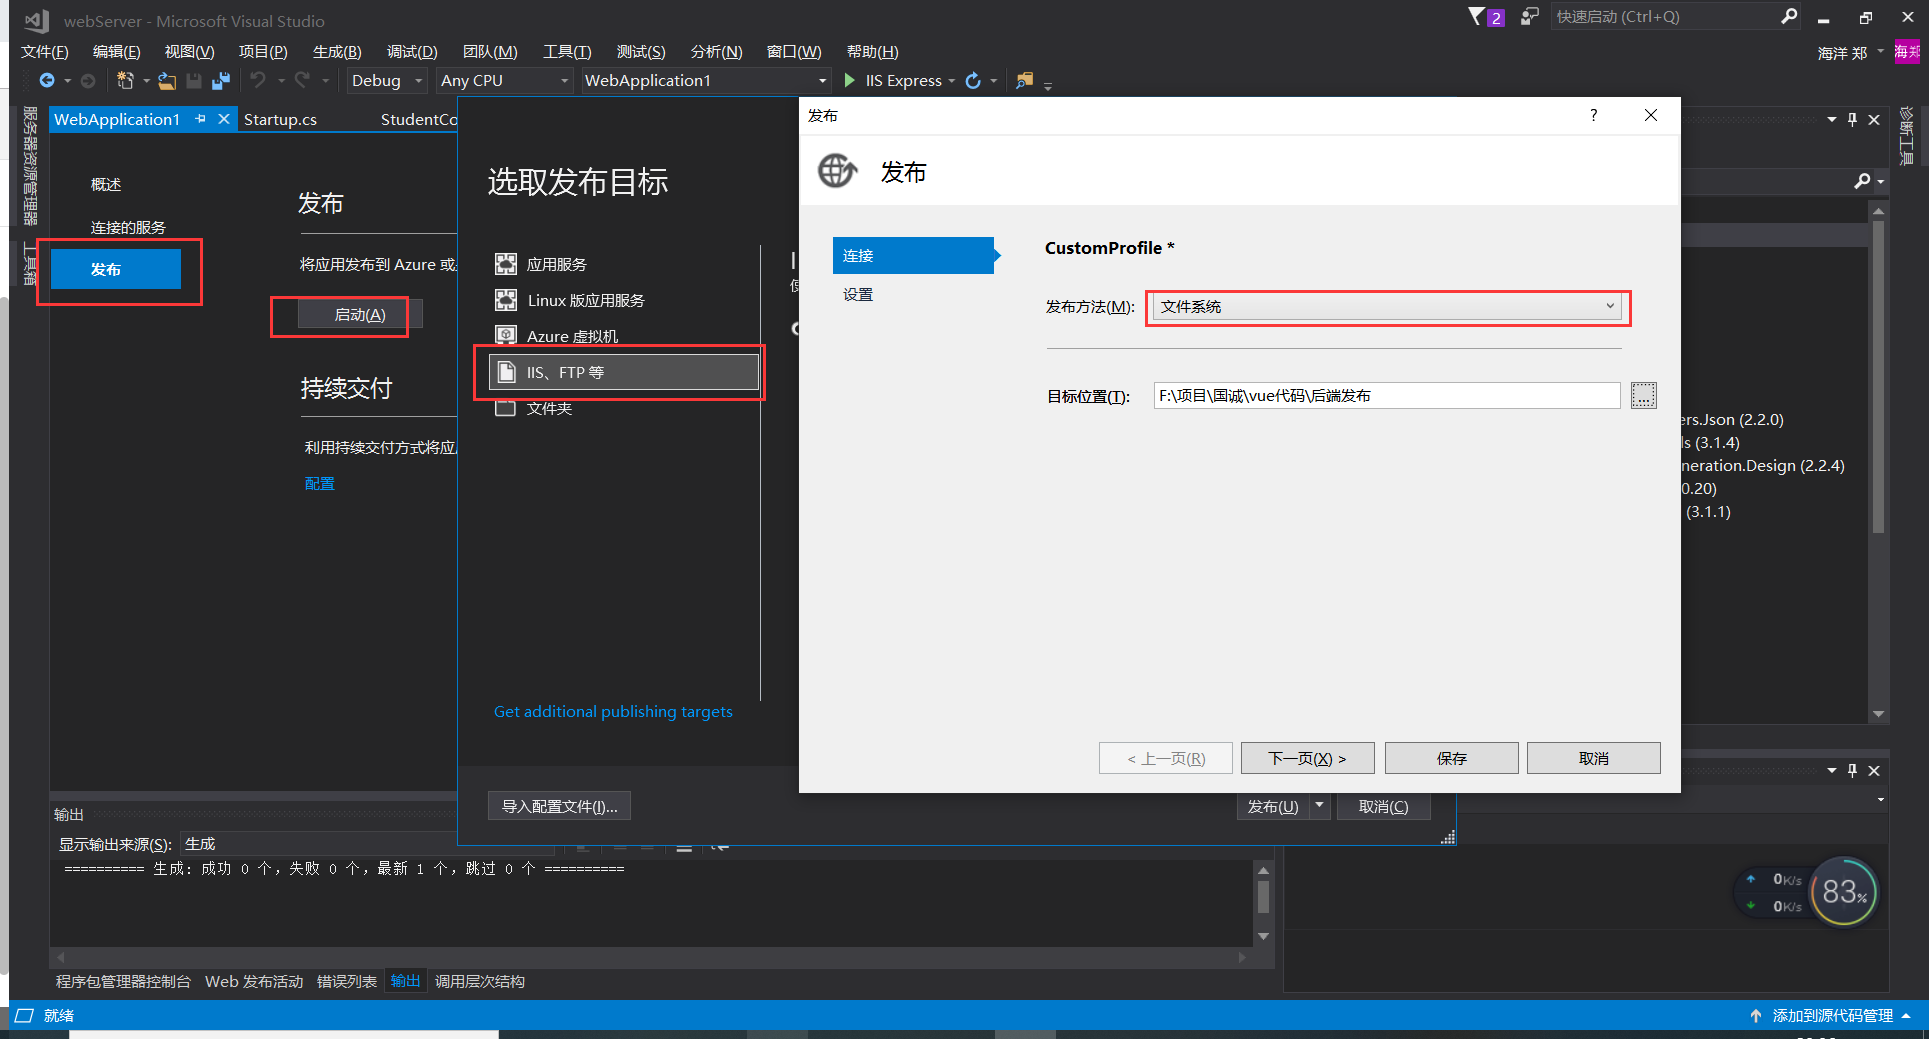Click the 保存 button

1451,758
